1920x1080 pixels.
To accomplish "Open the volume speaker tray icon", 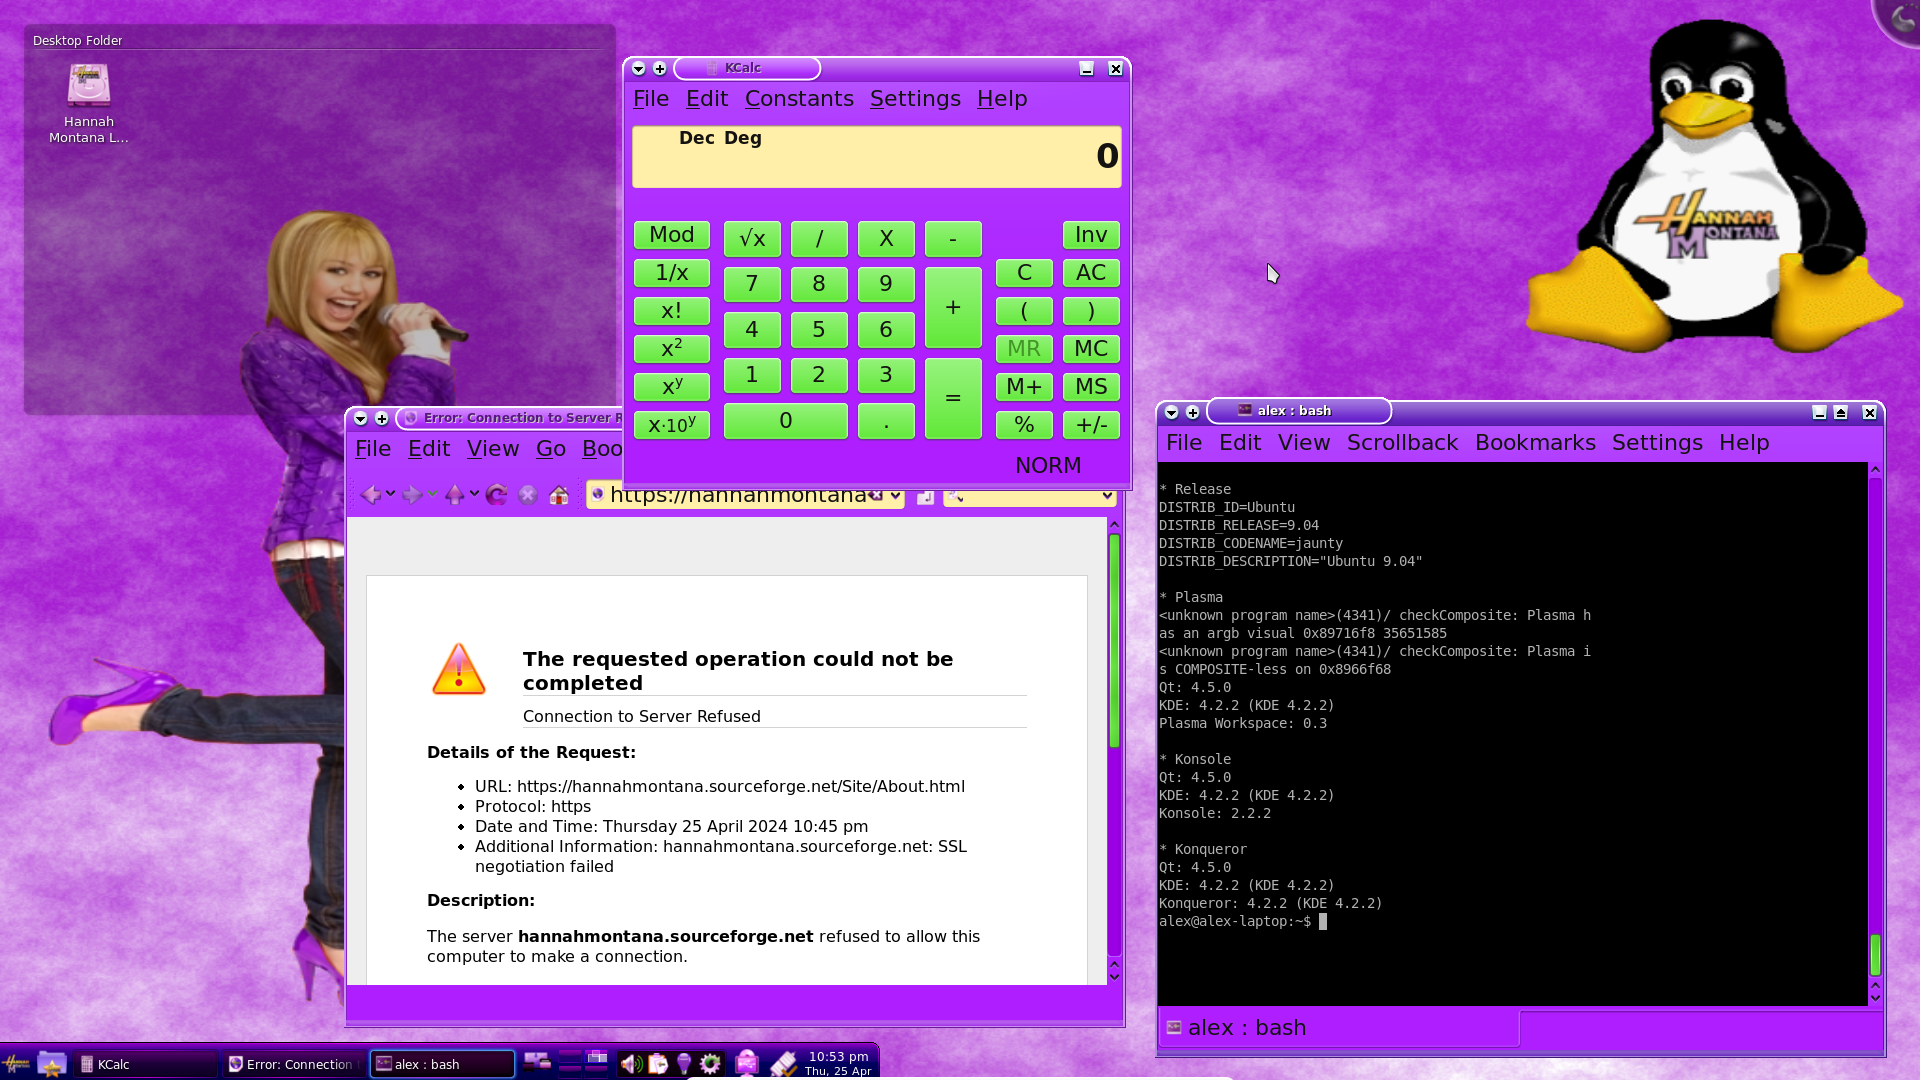I will pos(630,1064).
